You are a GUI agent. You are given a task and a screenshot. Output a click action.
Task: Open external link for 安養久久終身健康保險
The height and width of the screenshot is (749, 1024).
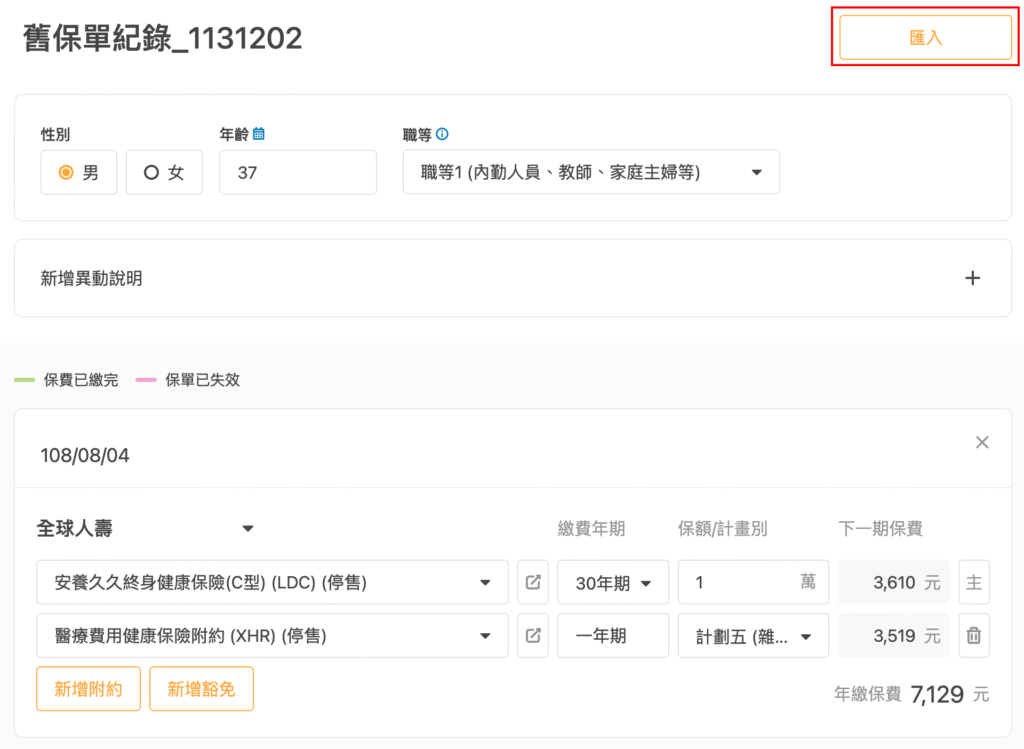(533, 582)
